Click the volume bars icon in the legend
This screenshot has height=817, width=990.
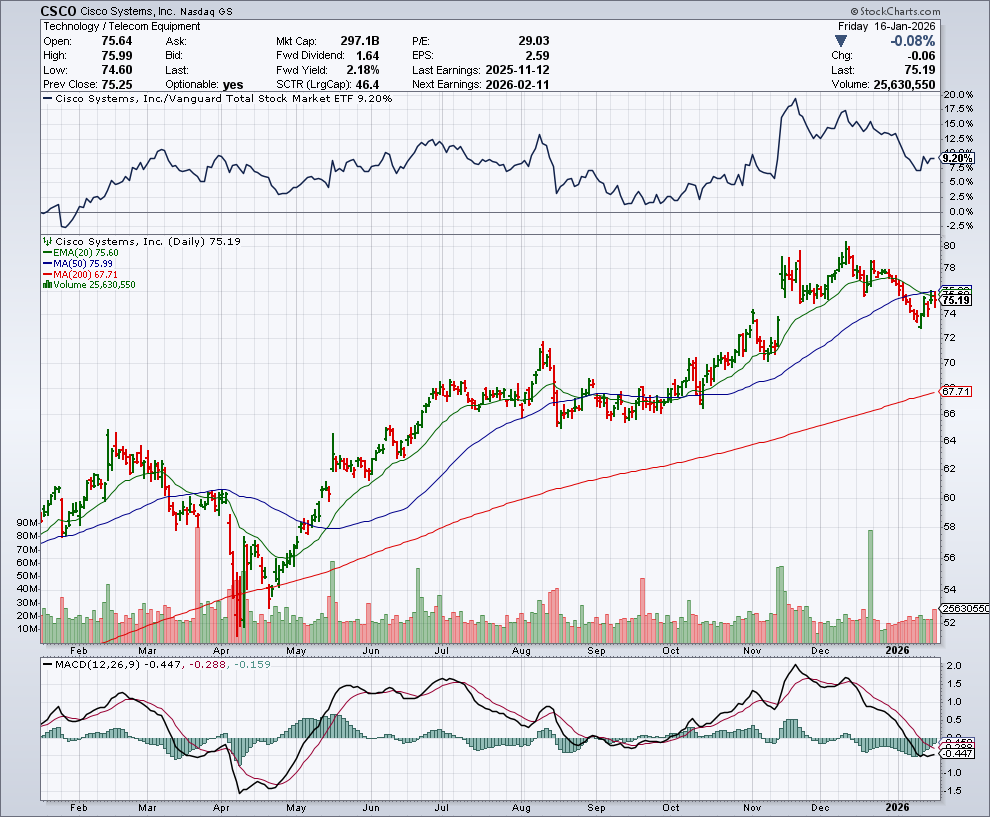coord(47,285)
